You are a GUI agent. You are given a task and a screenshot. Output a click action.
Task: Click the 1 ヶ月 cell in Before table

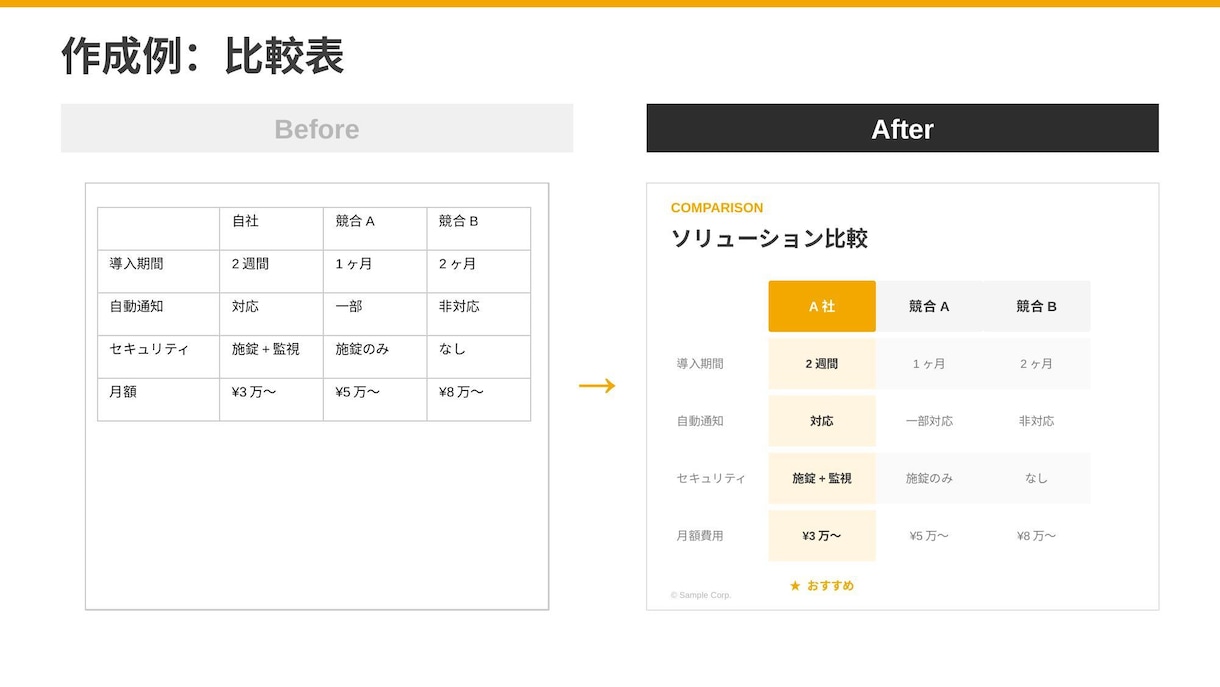375,272
